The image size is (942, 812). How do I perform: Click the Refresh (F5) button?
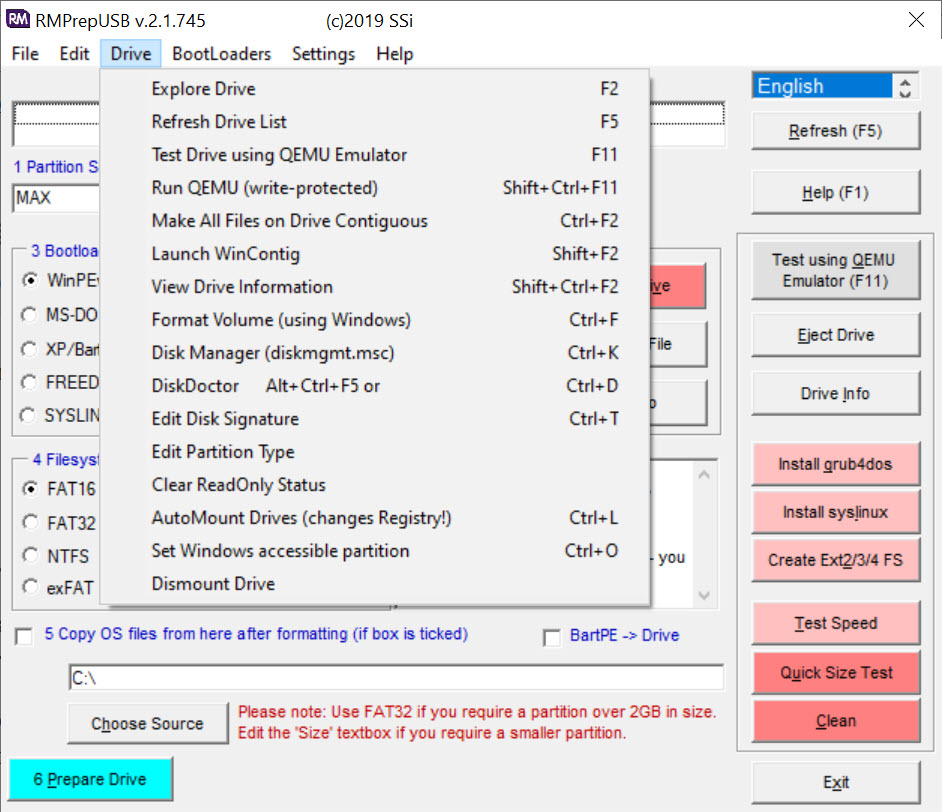click(x=836, y=130)
